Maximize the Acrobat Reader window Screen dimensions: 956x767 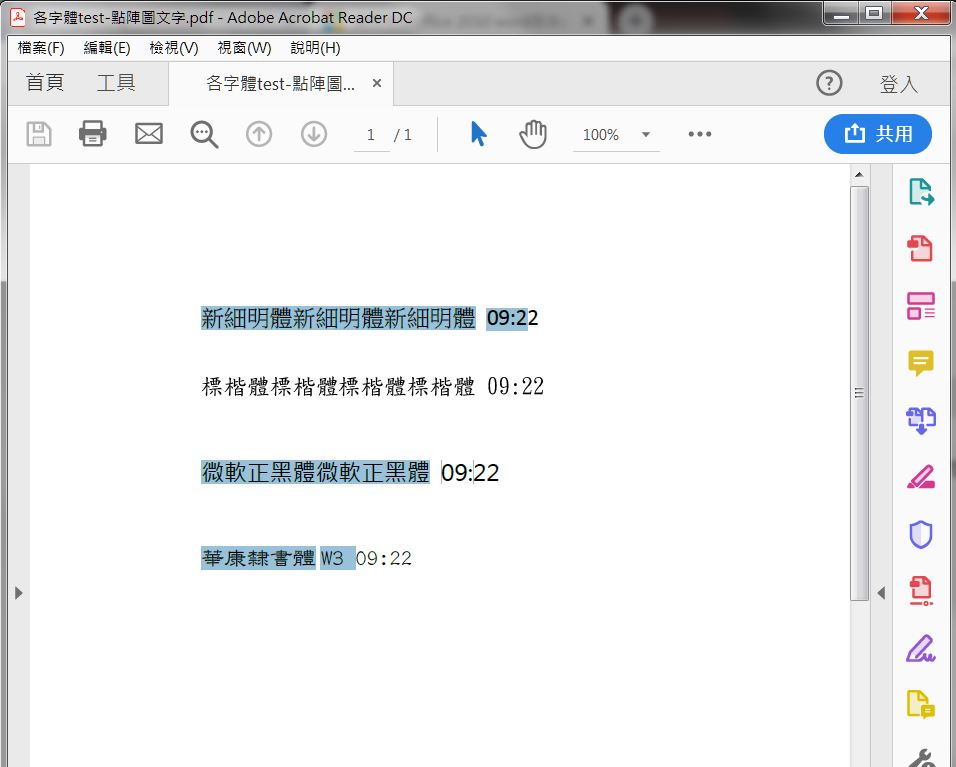[874, 13]
